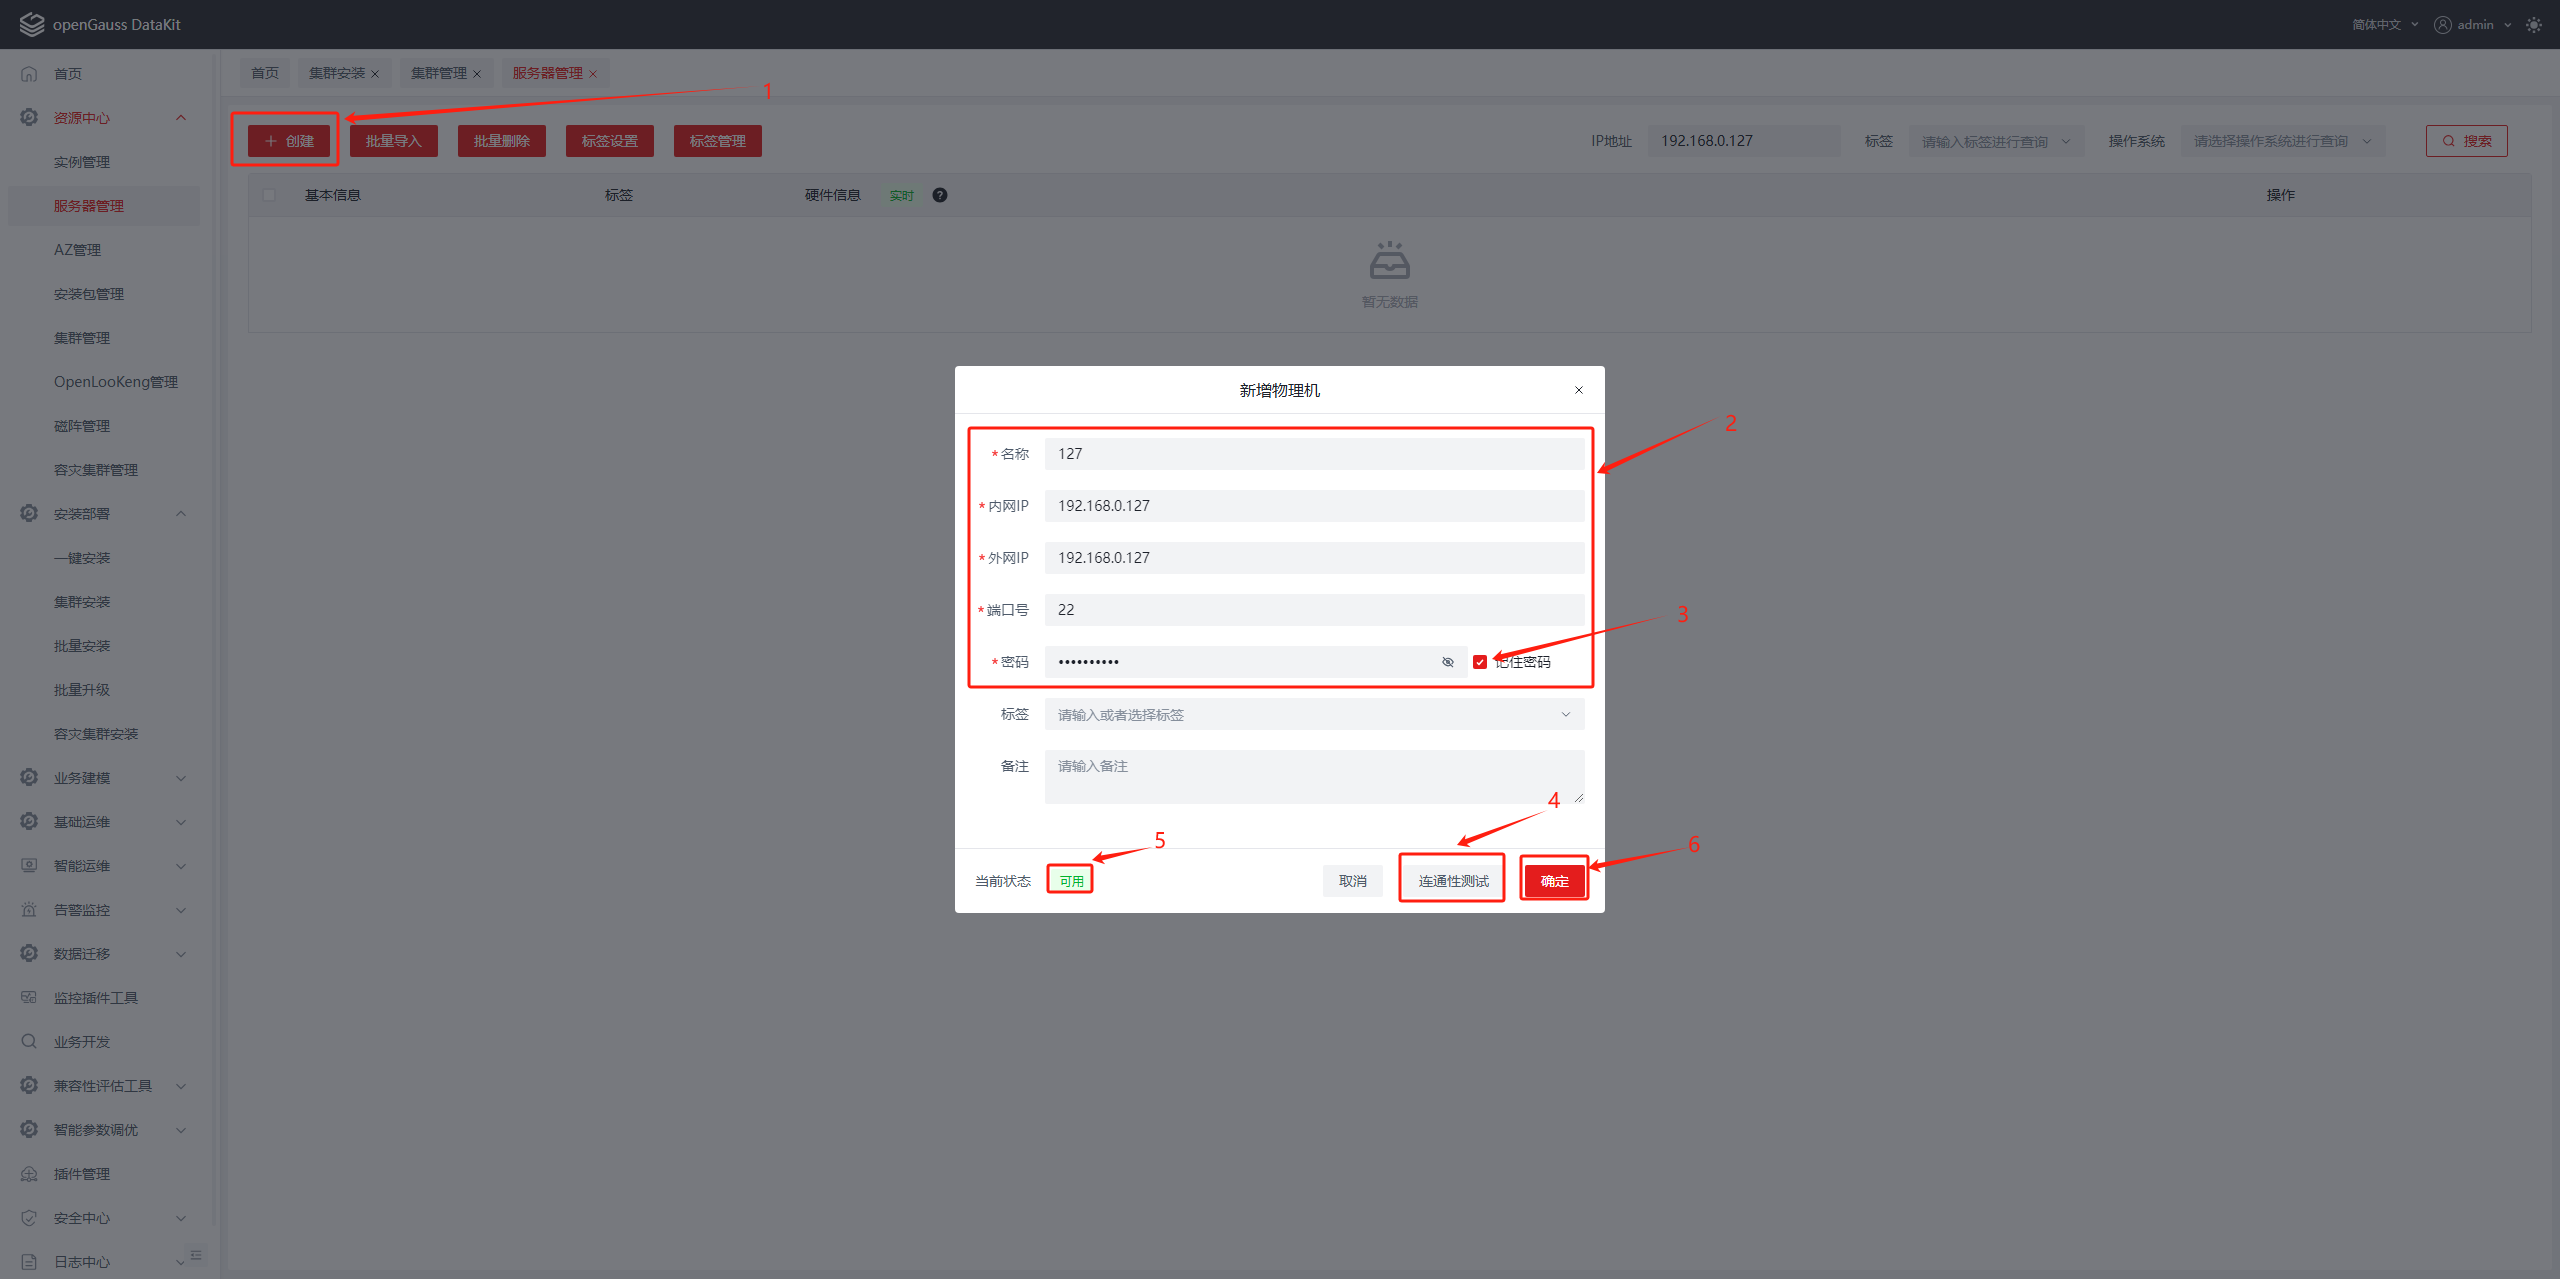Click the 连通性测试 button
2560x1279 pixels.
point(1452,880)
